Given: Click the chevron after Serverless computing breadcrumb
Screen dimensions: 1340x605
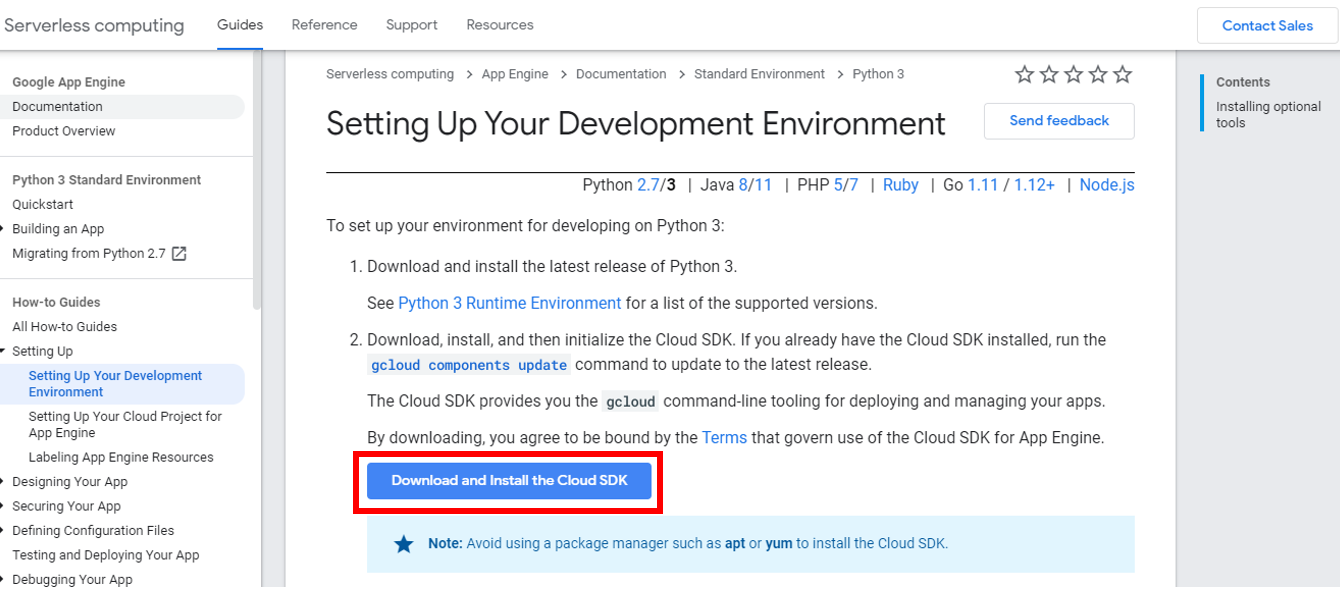Looking at the screenshot, I should (468, 75).
